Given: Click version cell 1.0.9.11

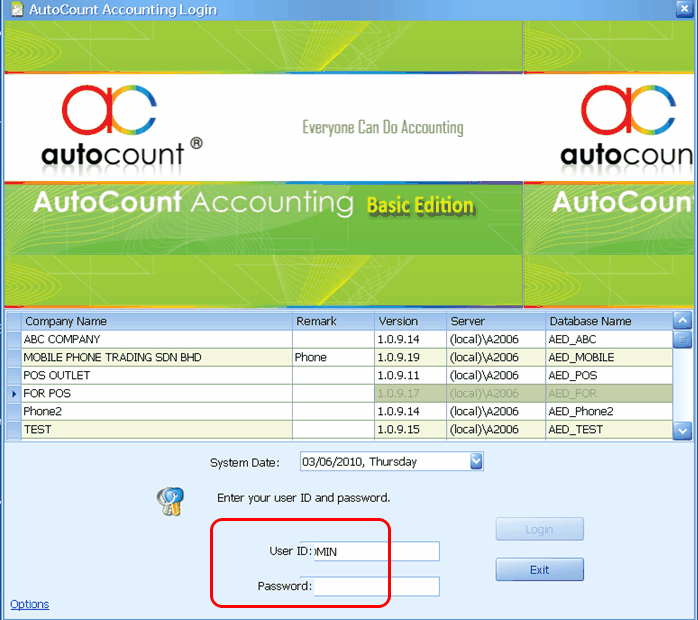Looking at the screenshot, I should point(410,376).
